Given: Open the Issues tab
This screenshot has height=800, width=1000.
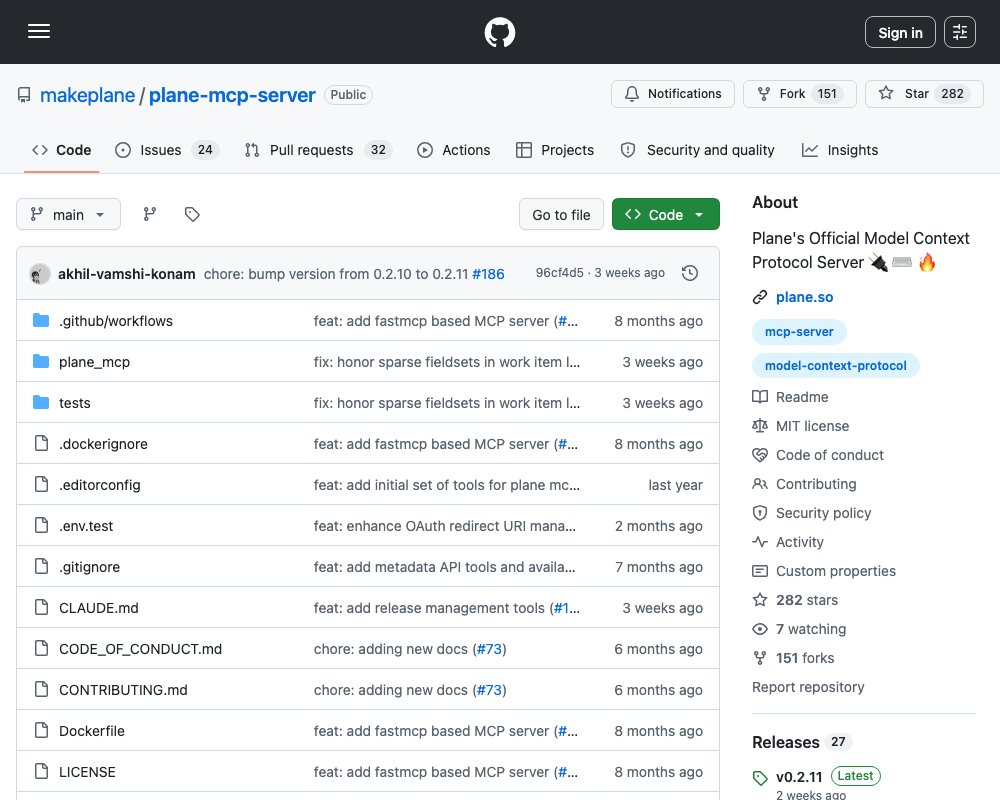Looking at the screenshot, I should click(x=167, y=150).
